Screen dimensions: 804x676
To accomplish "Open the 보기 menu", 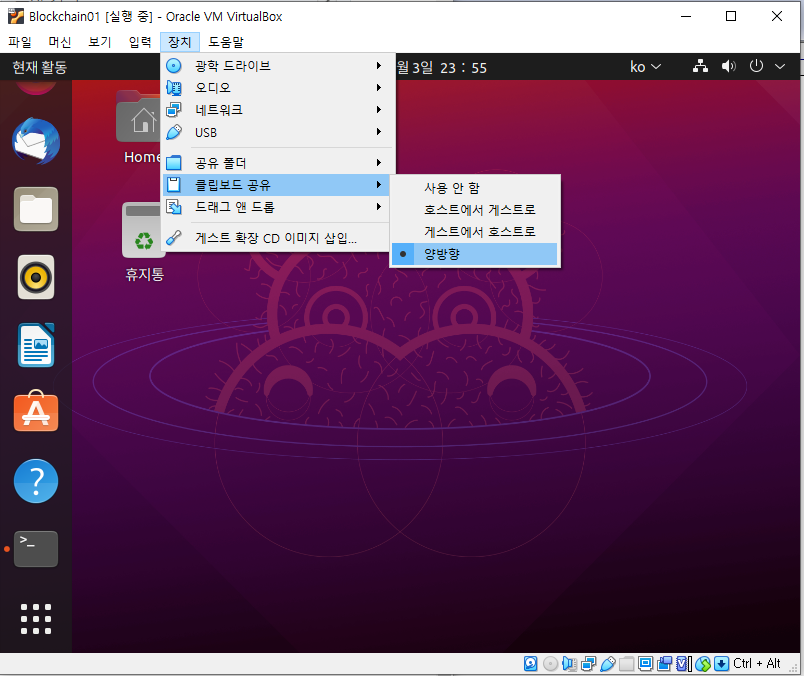I will 99,42.
